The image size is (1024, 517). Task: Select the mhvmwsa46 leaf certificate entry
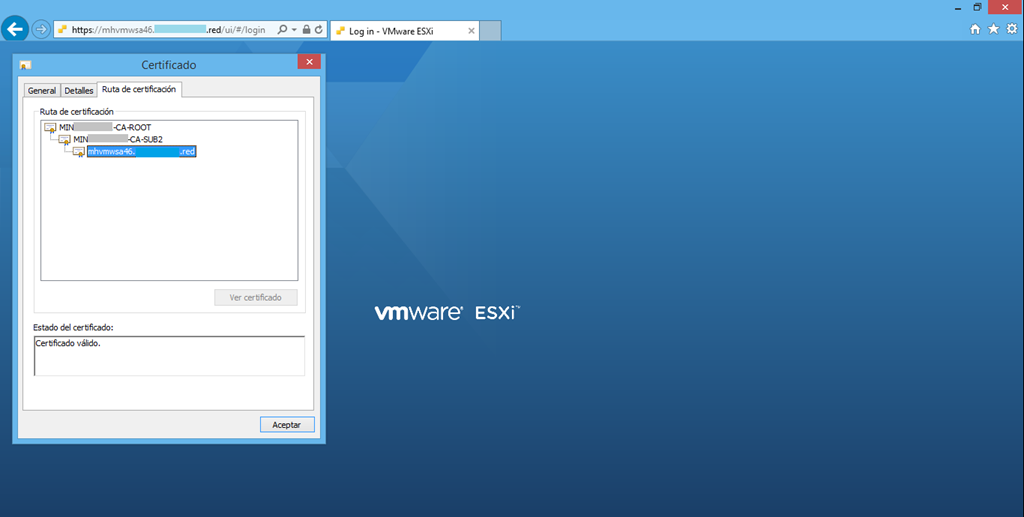(x=140, y=151)
